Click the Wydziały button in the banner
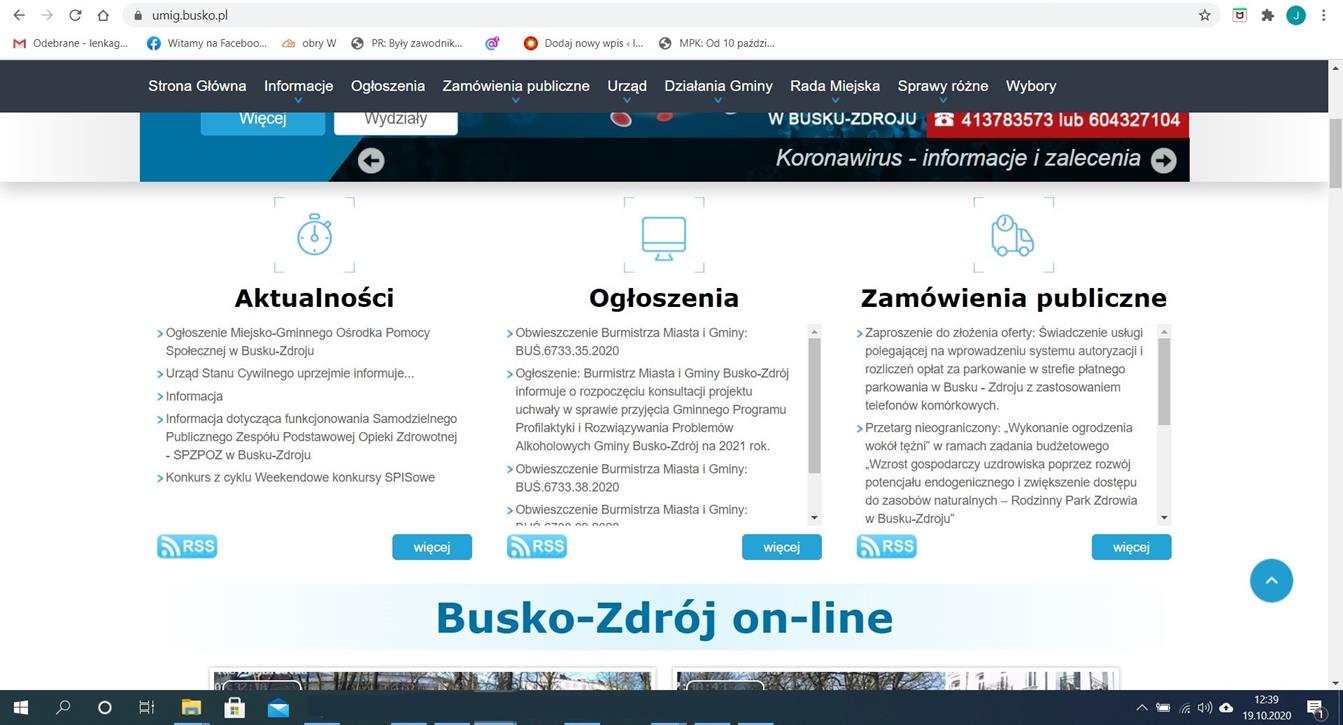The height and width of the screenshot is (725, 1343). pyautogui.click(x=395, y=119)
